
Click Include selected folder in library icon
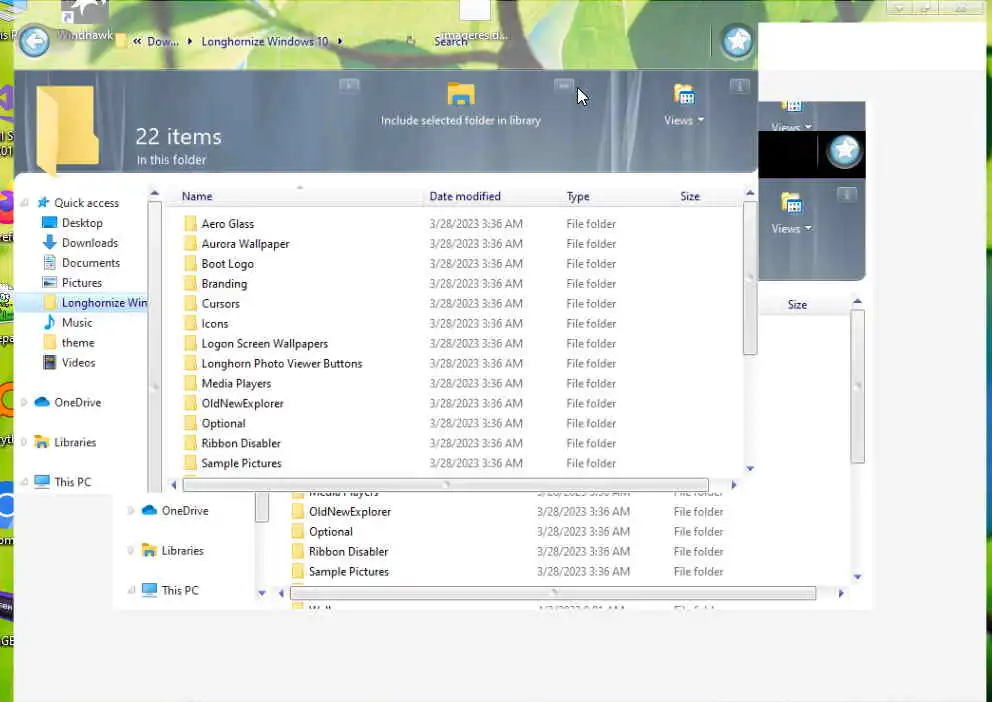(x=461, y=94)
